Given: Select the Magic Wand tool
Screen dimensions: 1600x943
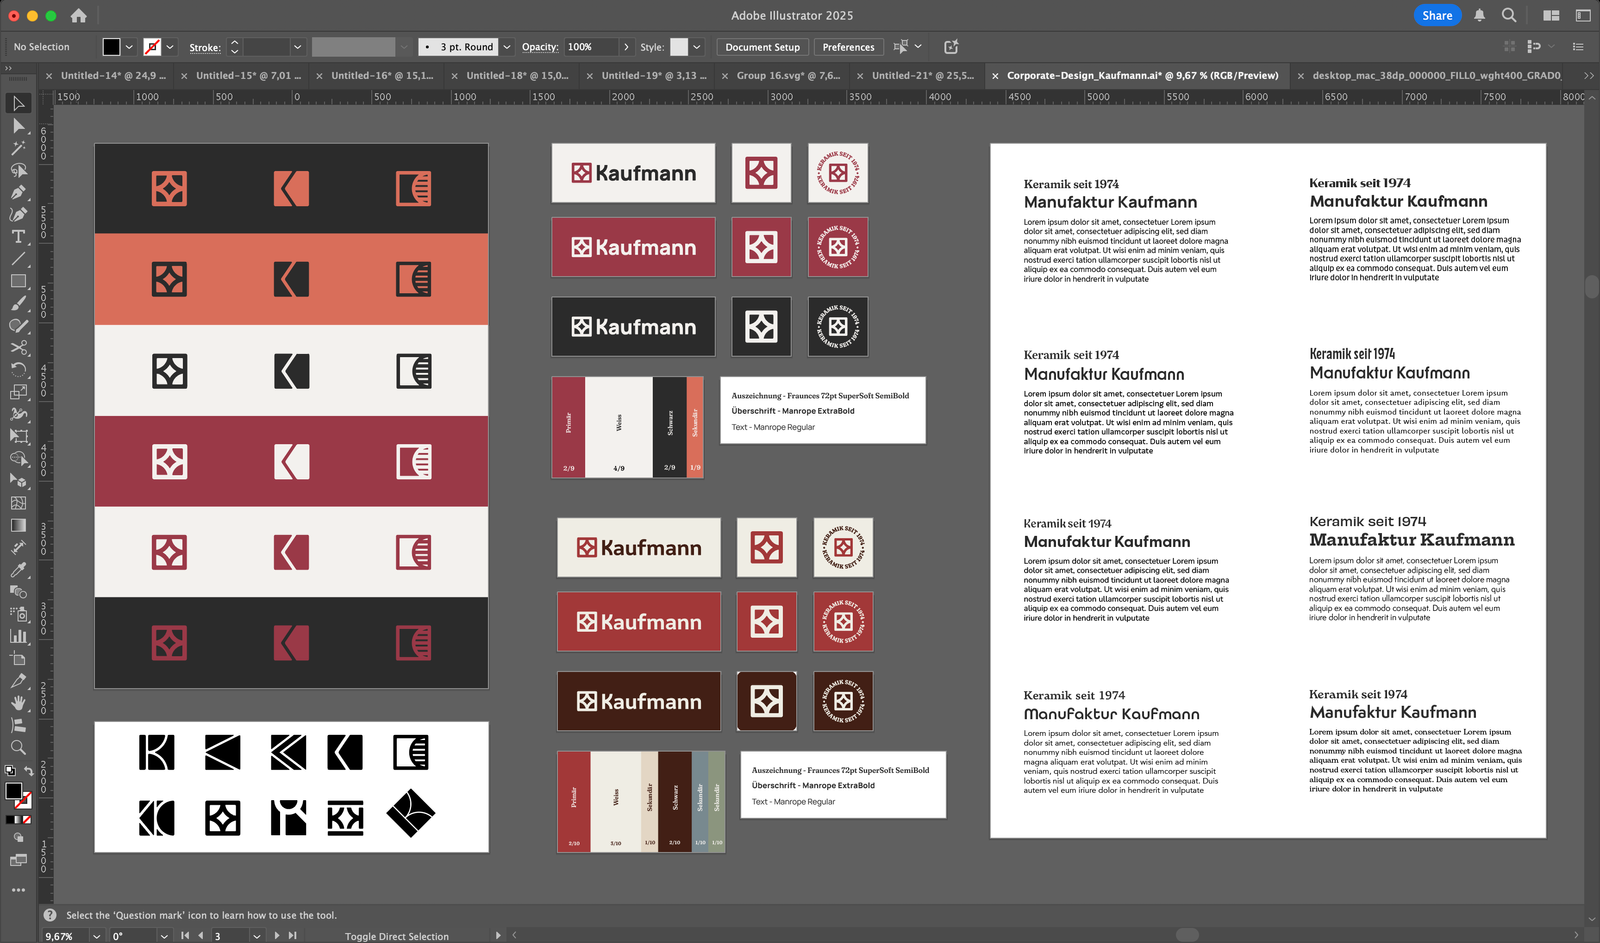Looking at the screenshot, I should 18,148.
